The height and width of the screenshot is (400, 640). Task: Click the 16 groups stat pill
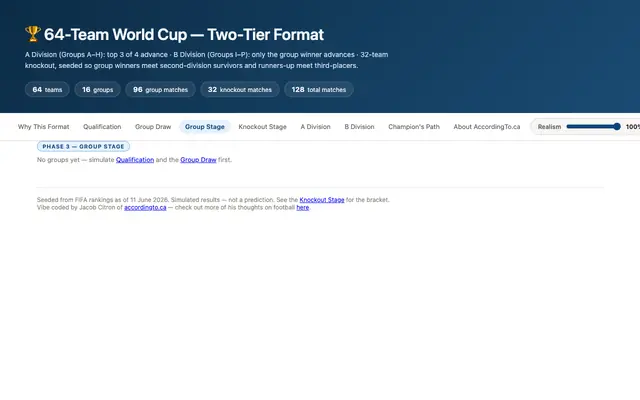tap(98, 89)
